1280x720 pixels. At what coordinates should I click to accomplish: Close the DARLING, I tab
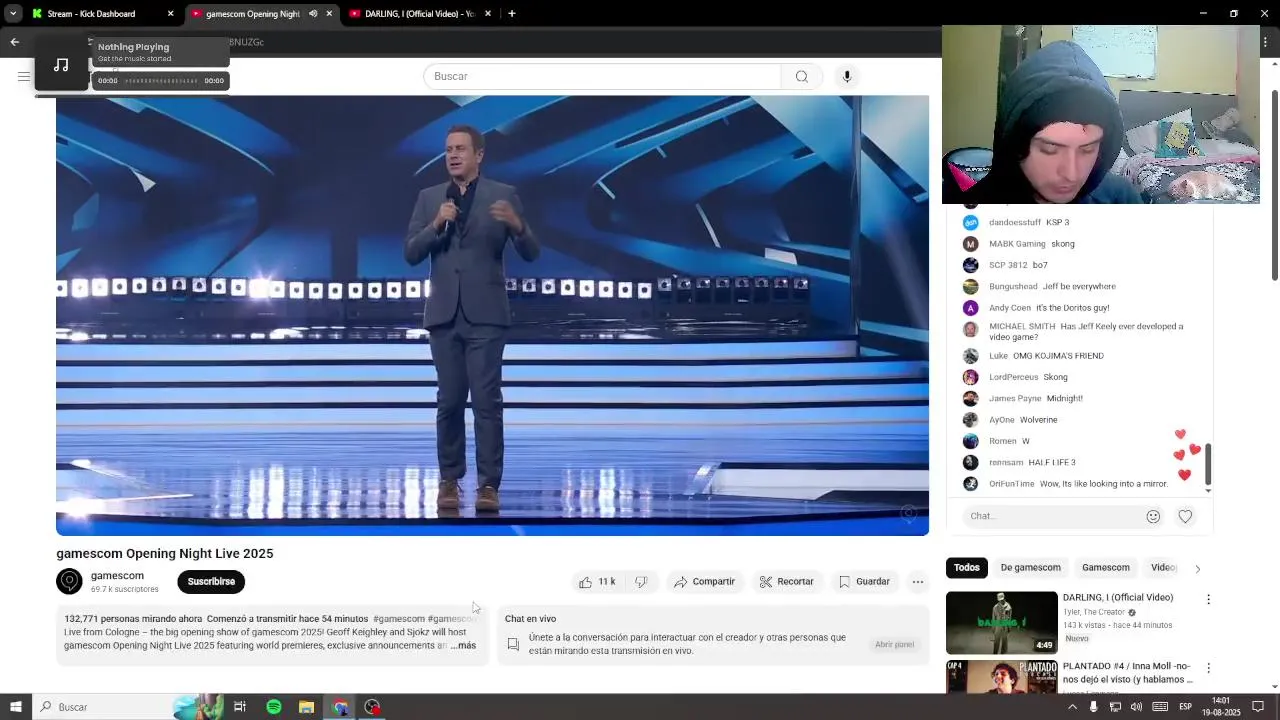coord(487,14)
